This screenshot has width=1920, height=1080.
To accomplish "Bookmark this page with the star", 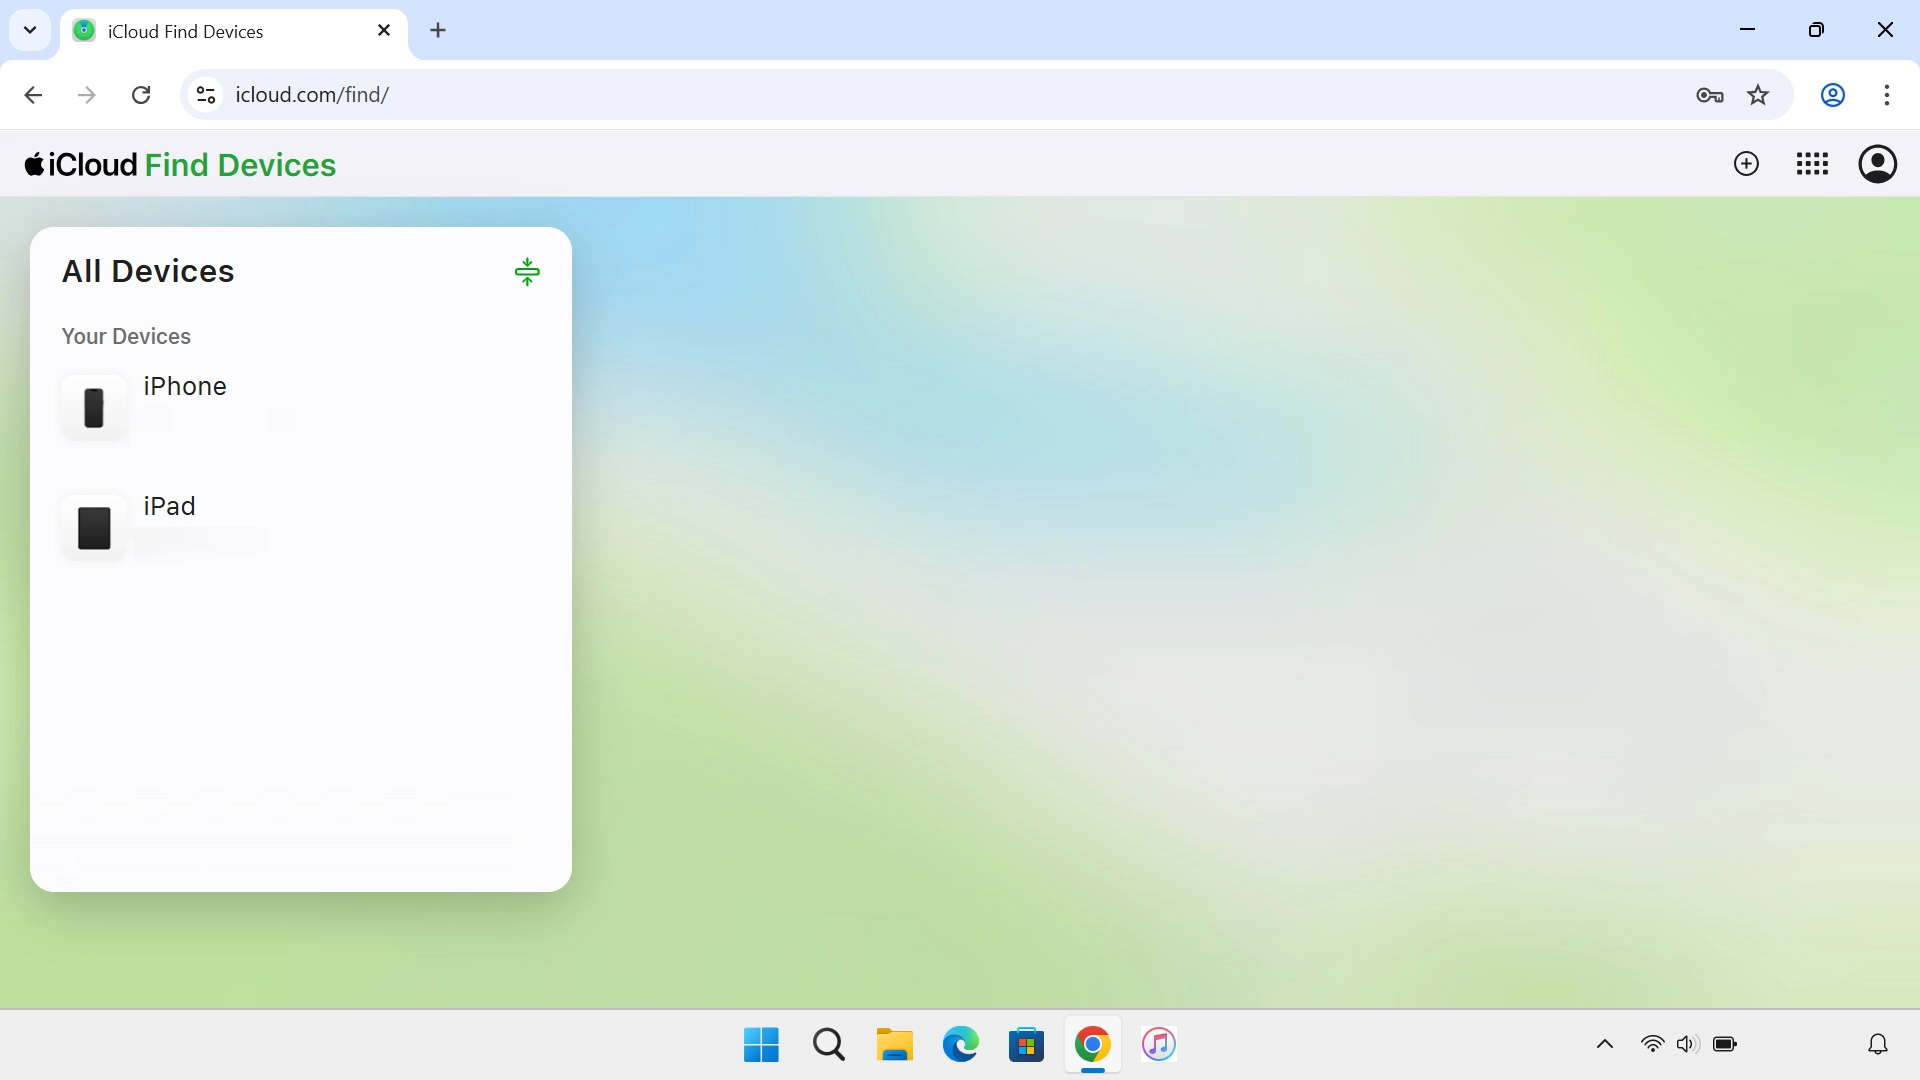I will point(1759,94).
